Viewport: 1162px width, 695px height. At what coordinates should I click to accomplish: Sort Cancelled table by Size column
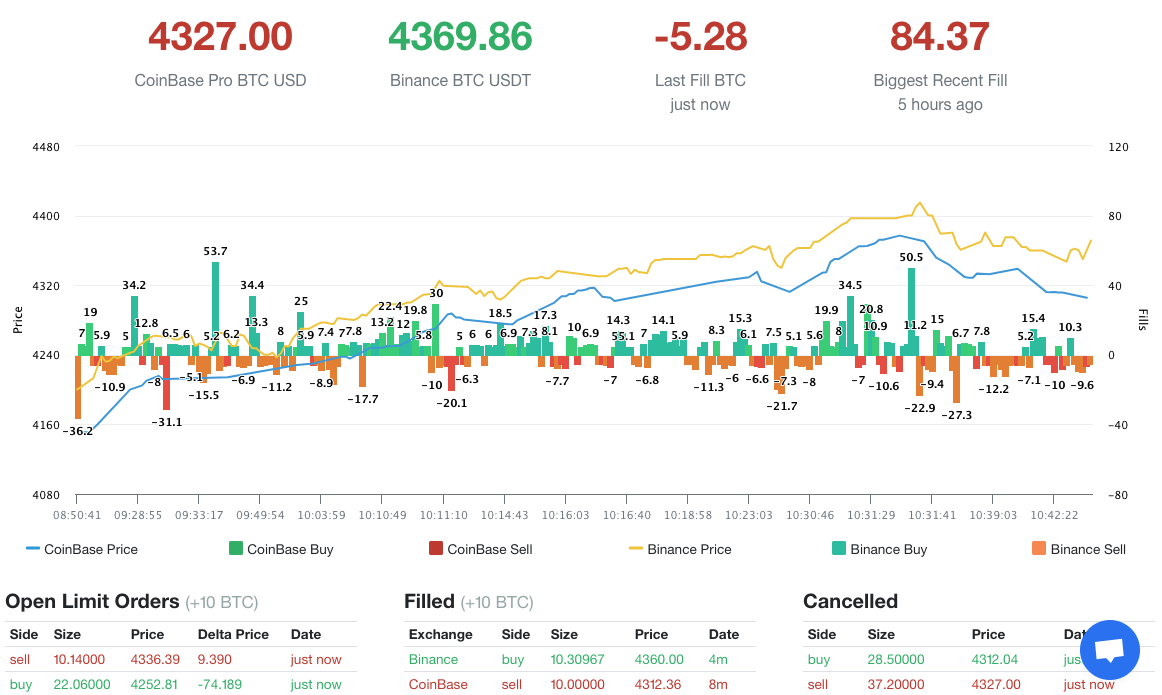pos(881,634)
